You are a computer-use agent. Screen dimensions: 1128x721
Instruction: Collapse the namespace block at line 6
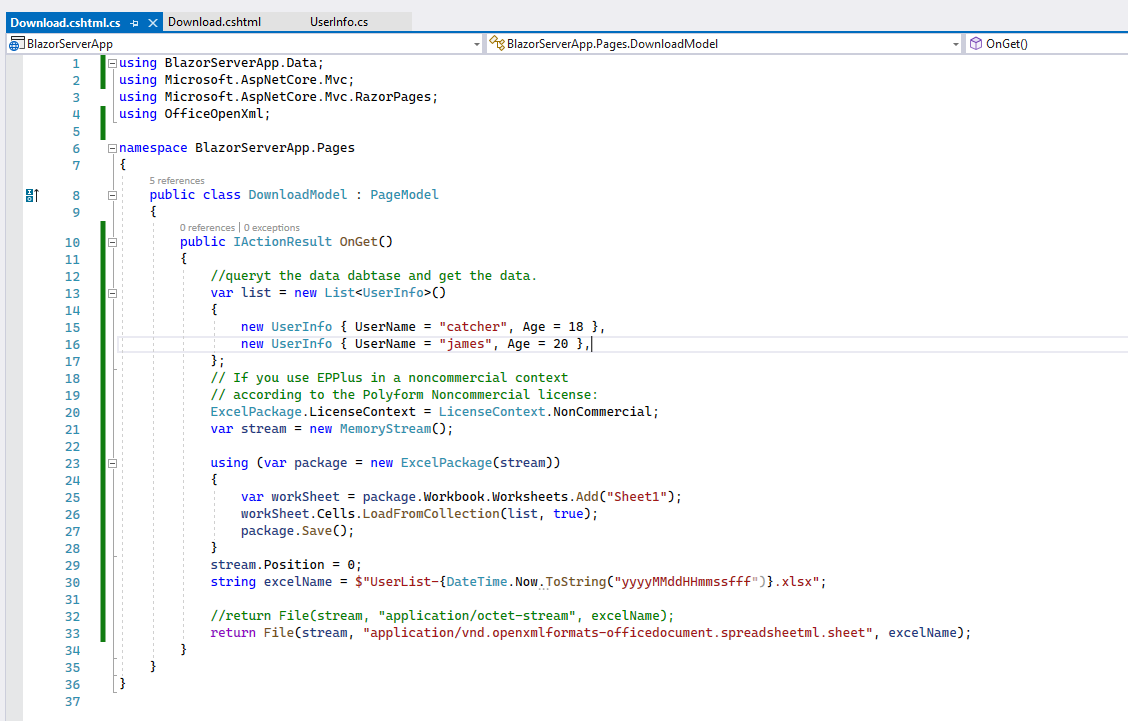point(112,148)
